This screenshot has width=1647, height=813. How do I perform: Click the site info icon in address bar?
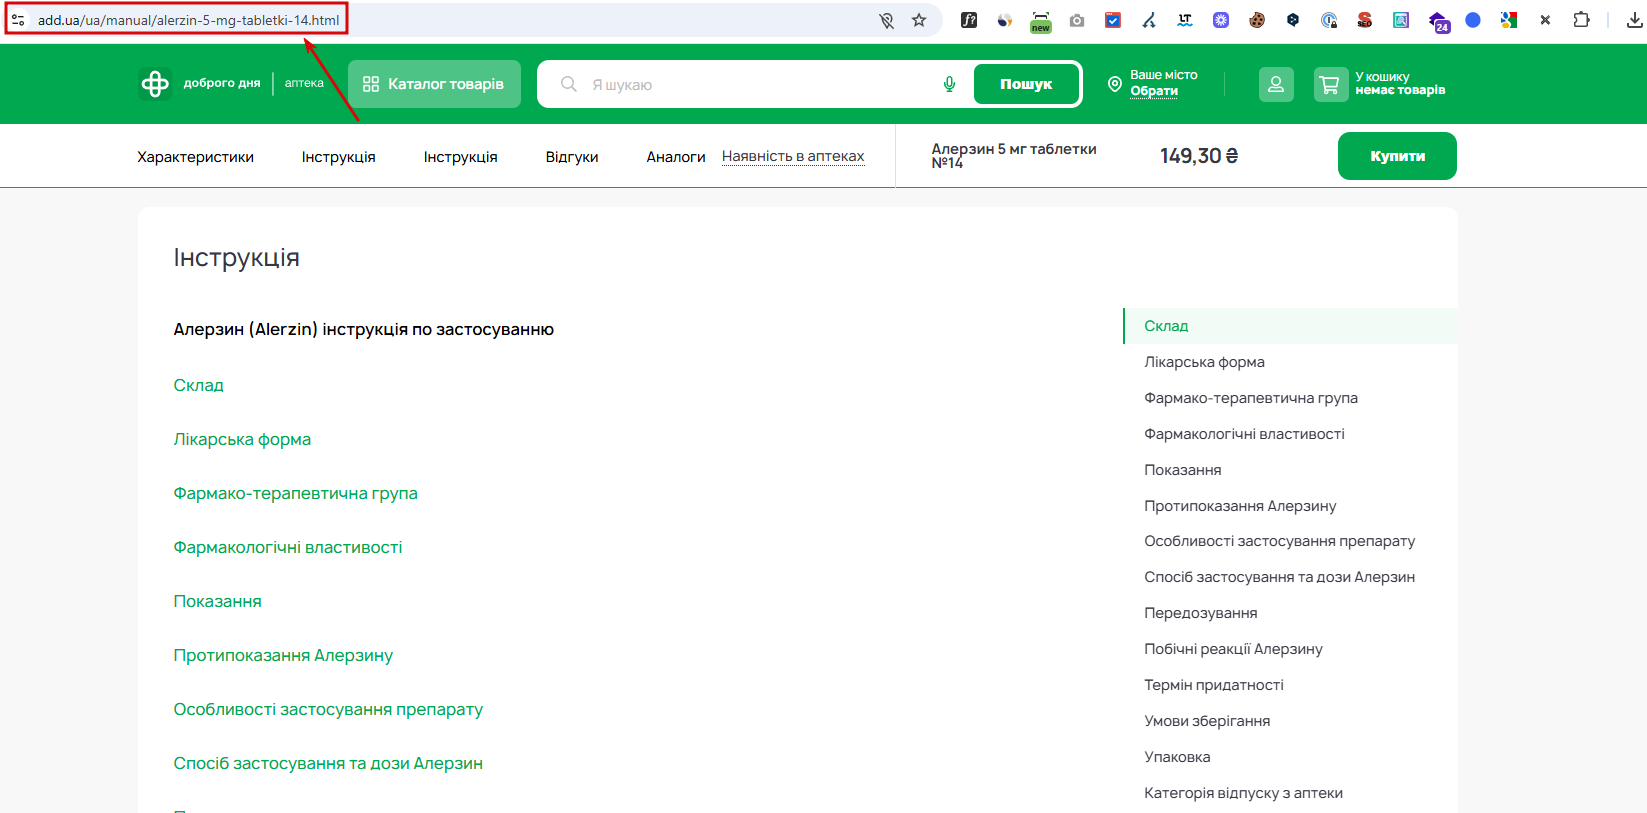[18, 20]
